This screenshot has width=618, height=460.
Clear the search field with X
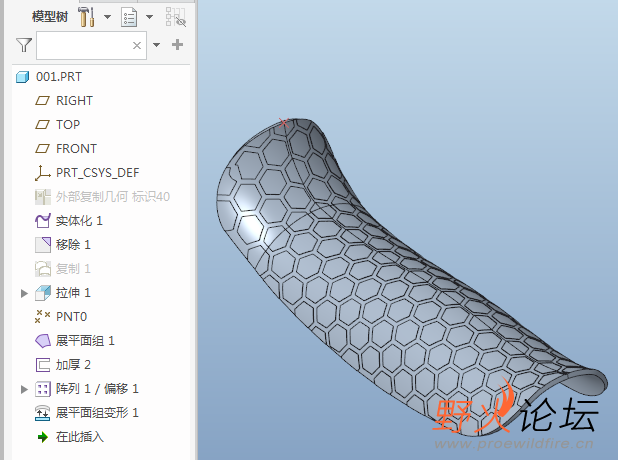click(137, 46)
